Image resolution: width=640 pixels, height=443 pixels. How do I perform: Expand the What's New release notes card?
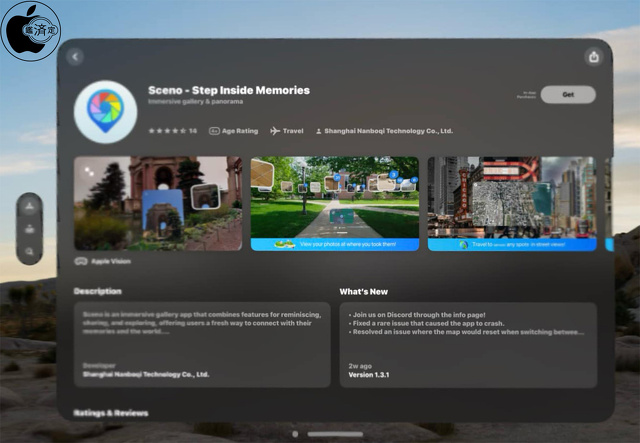point(468,343)
